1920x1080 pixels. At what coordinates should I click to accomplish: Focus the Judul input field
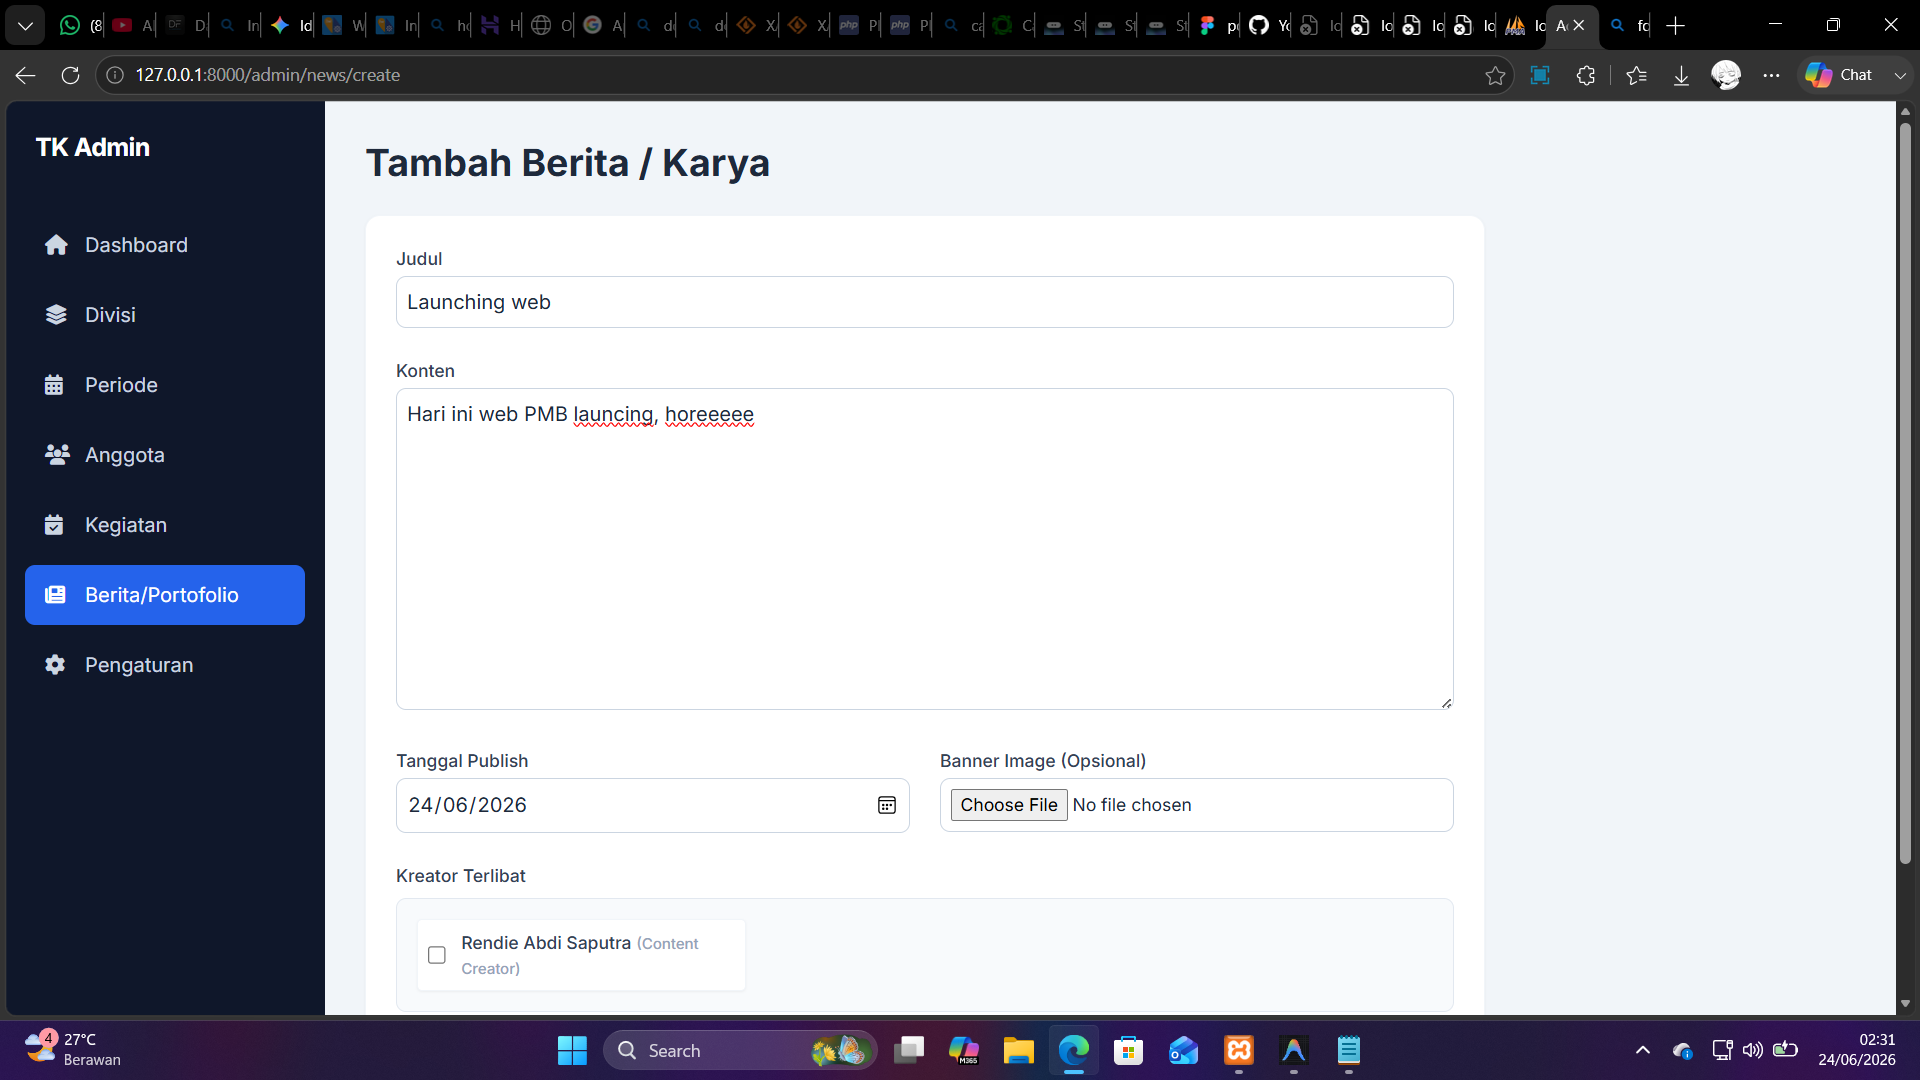tap(924, 302)
